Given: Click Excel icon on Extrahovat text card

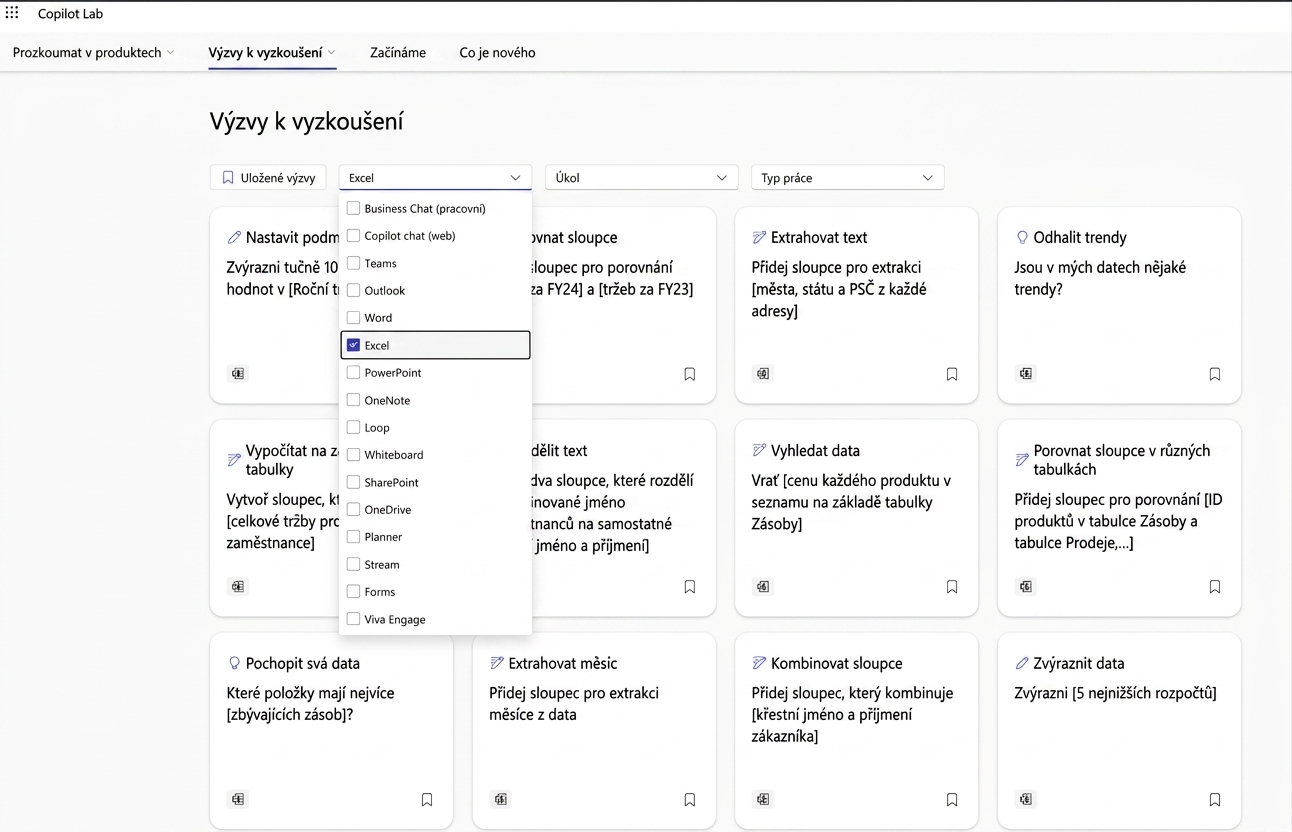Looking at the screenshot, I should tap(763, 373).
